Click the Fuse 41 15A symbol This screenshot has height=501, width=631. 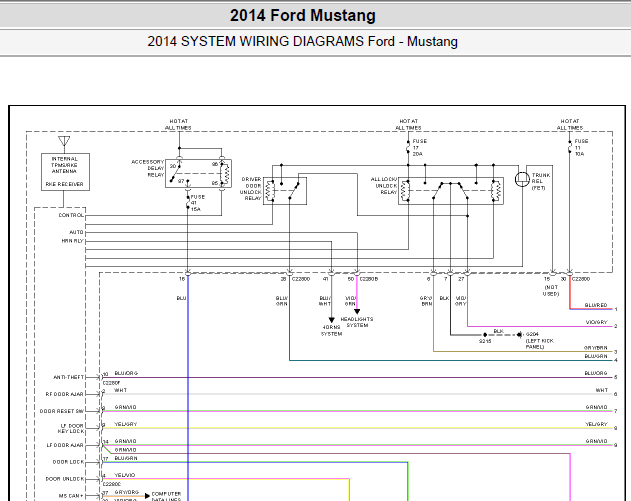[189, 203]
